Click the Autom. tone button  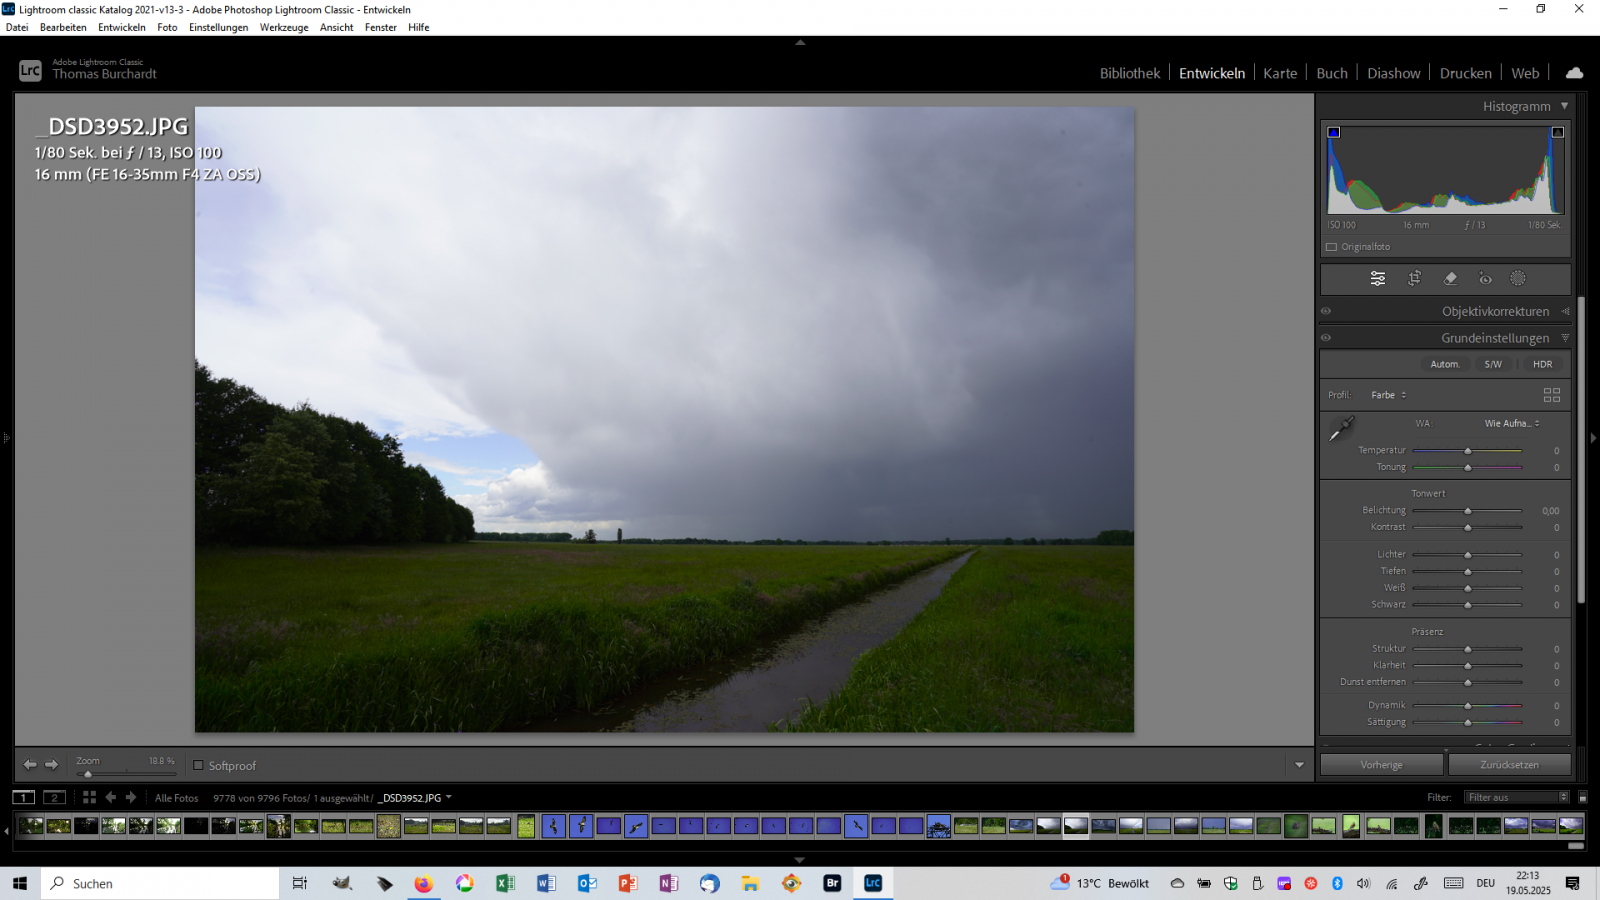pyautogui.click(x=1444, y=364)
